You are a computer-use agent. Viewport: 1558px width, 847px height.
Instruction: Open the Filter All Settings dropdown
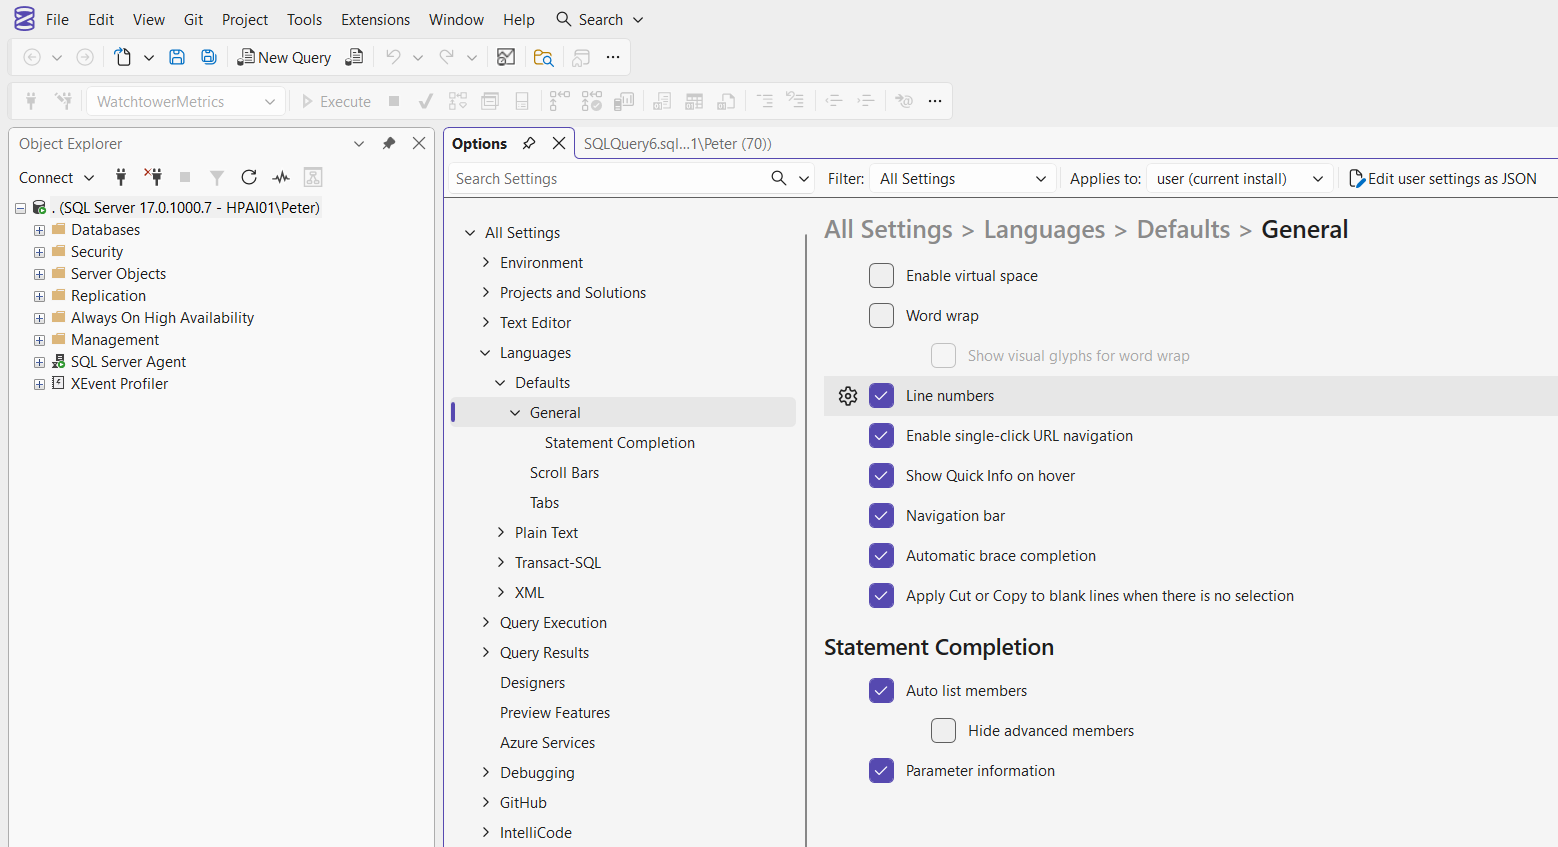click(x=962, y=178)
